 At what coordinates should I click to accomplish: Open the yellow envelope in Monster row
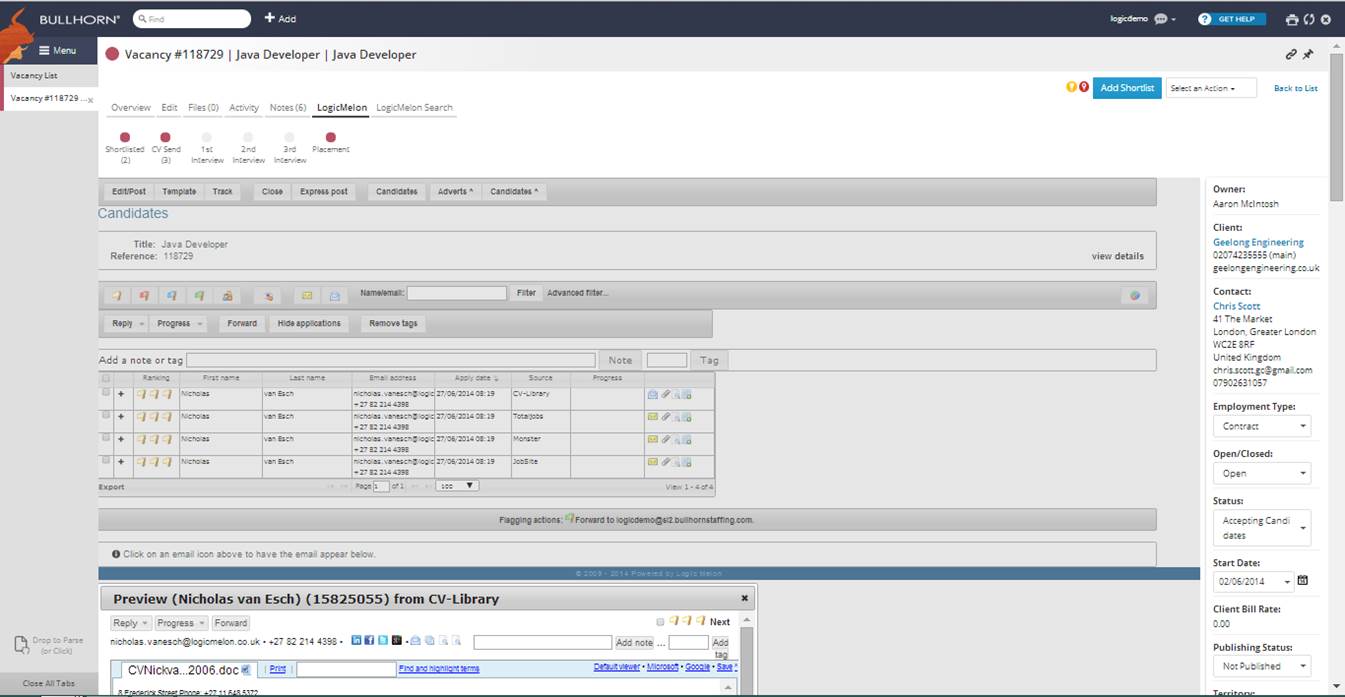click(653, 439)
